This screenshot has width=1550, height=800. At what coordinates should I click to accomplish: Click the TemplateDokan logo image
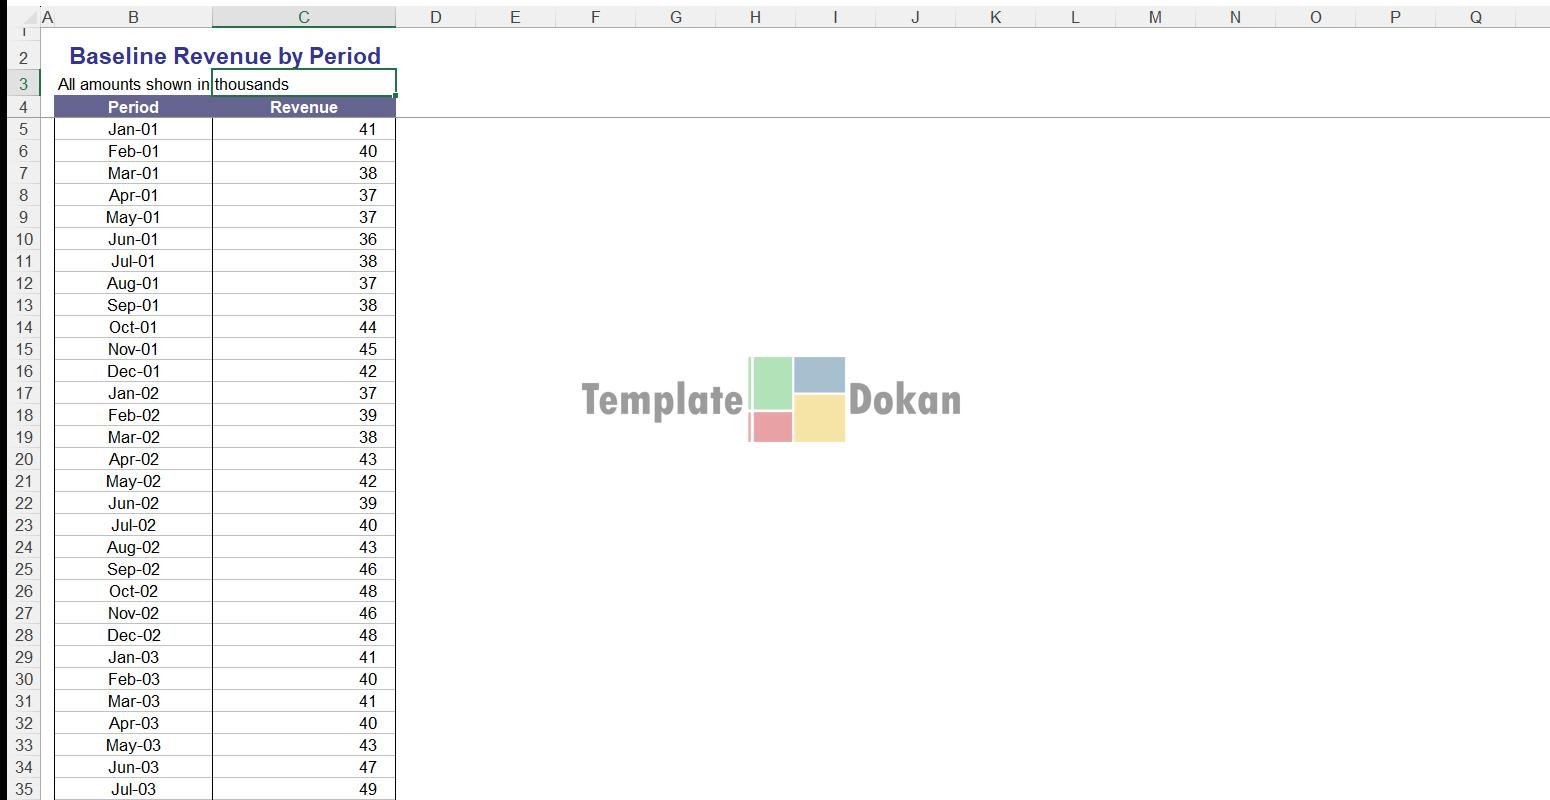tap(771, 399)
